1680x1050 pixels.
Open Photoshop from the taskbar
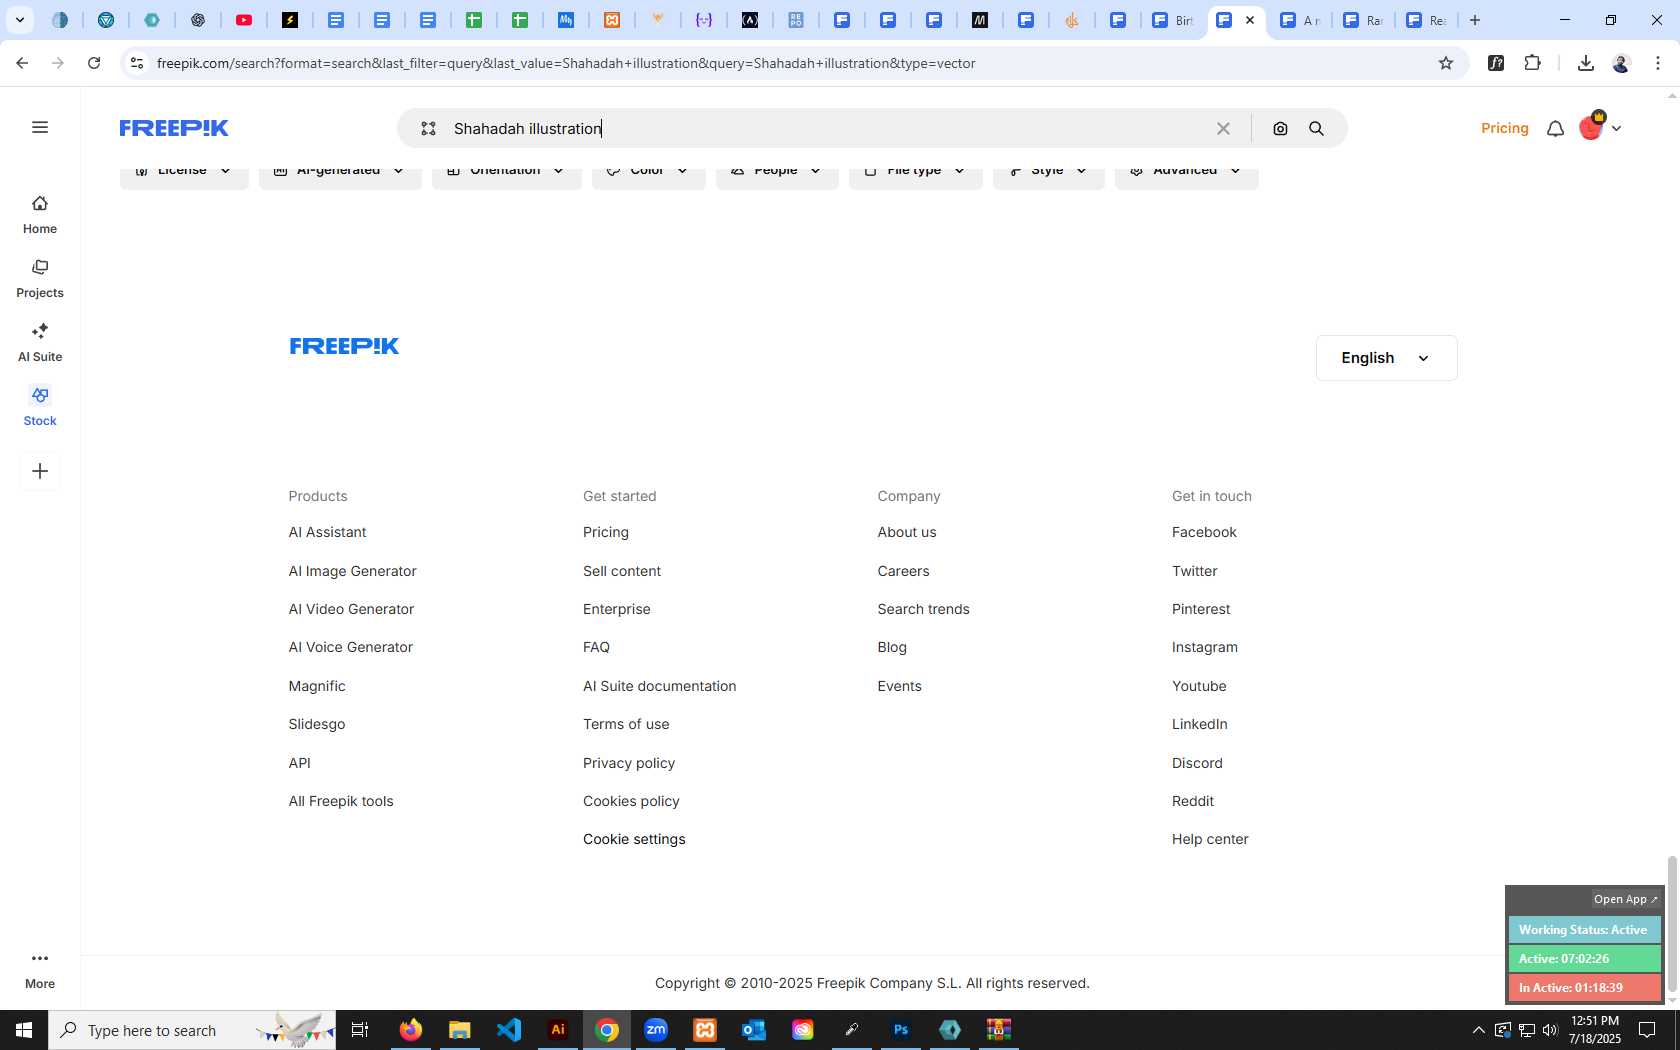901,1030
